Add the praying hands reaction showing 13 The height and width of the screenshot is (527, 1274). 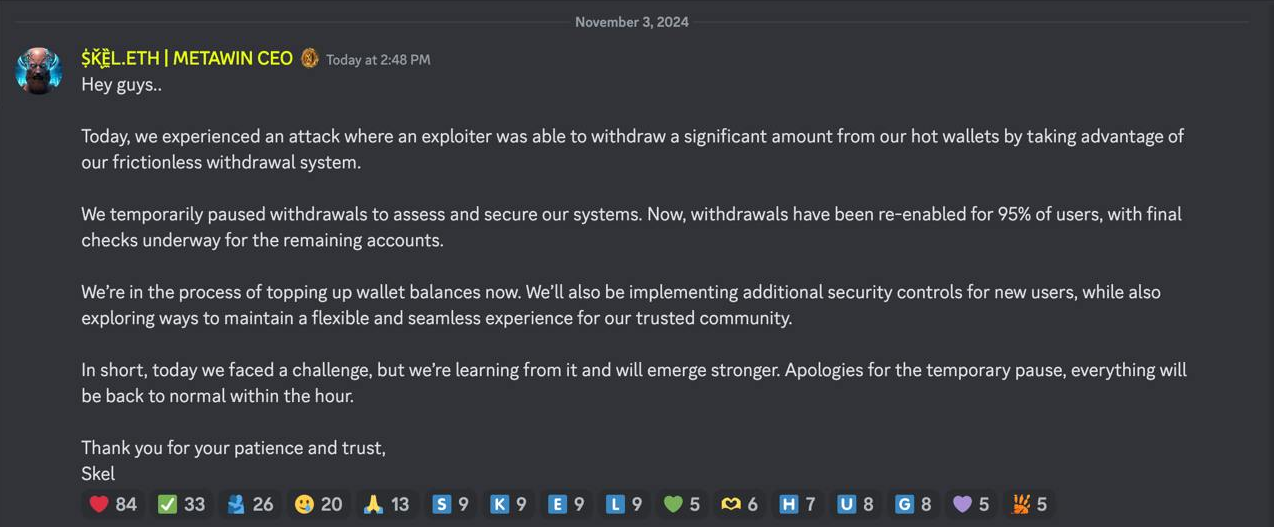(x=386, y=504)
